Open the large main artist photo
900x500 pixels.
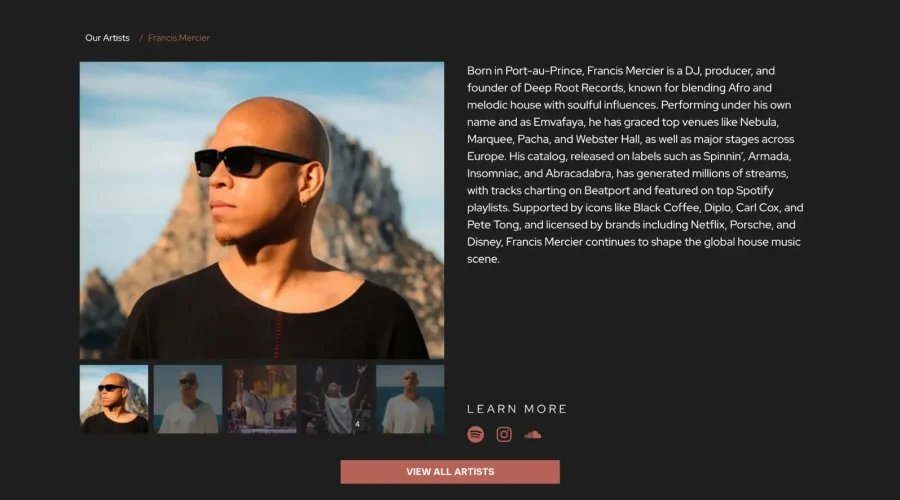click(262, 211)
